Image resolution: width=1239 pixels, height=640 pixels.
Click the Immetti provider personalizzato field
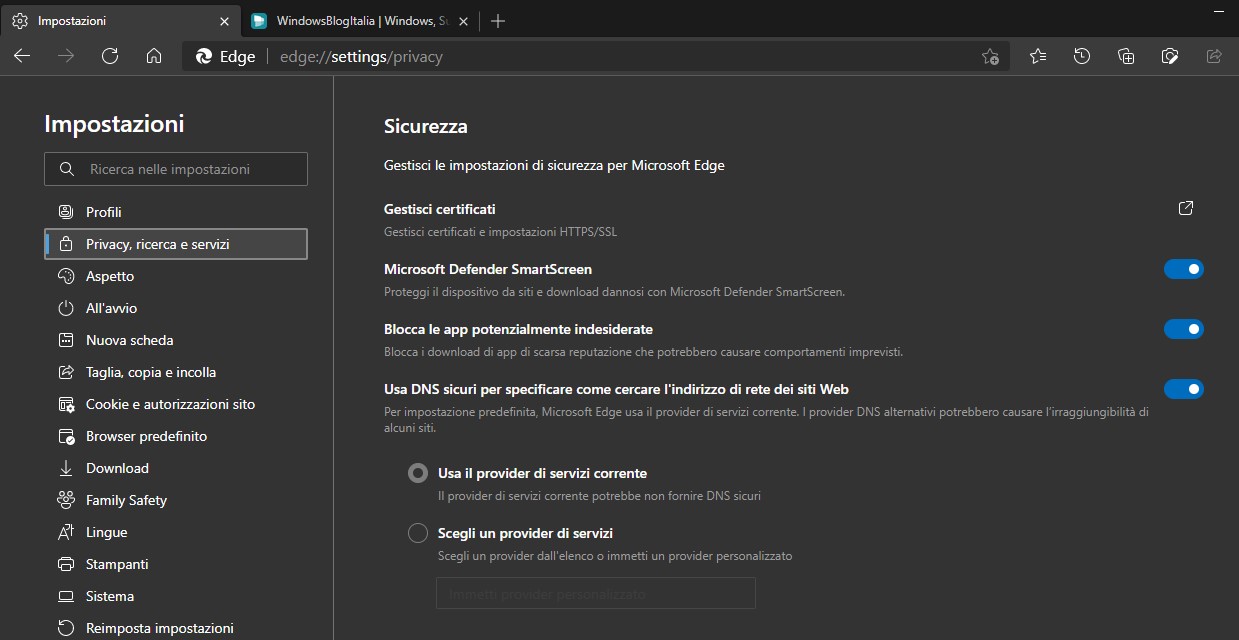pos(596,593)
